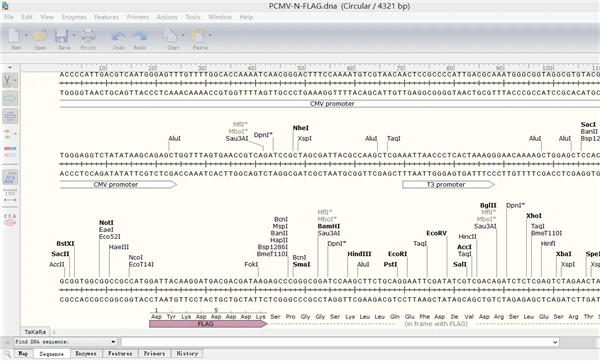Viewport: 600px width, 361px height.
Task: Open the Enzymes menu
Action: [74, 17]
